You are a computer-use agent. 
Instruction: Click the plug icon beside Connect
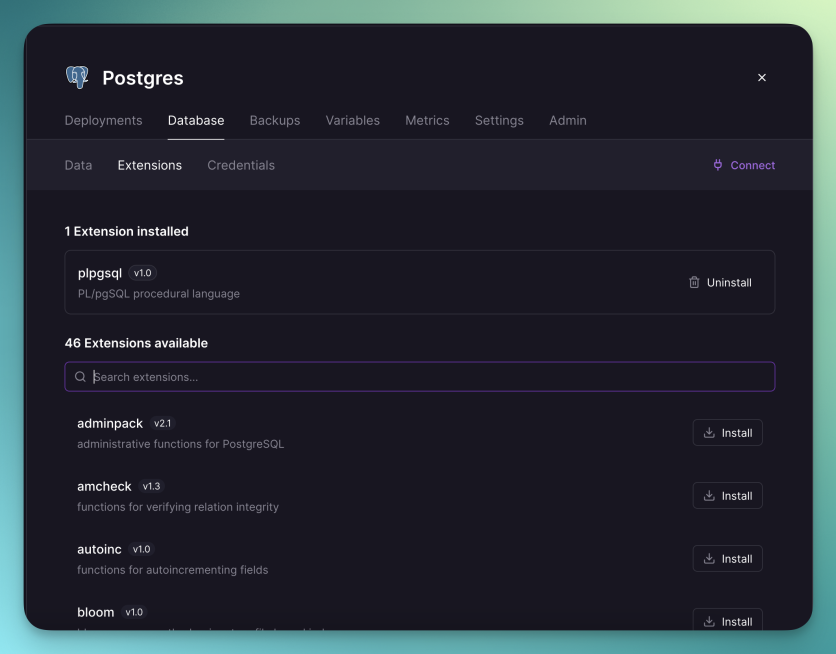point(718,165)
